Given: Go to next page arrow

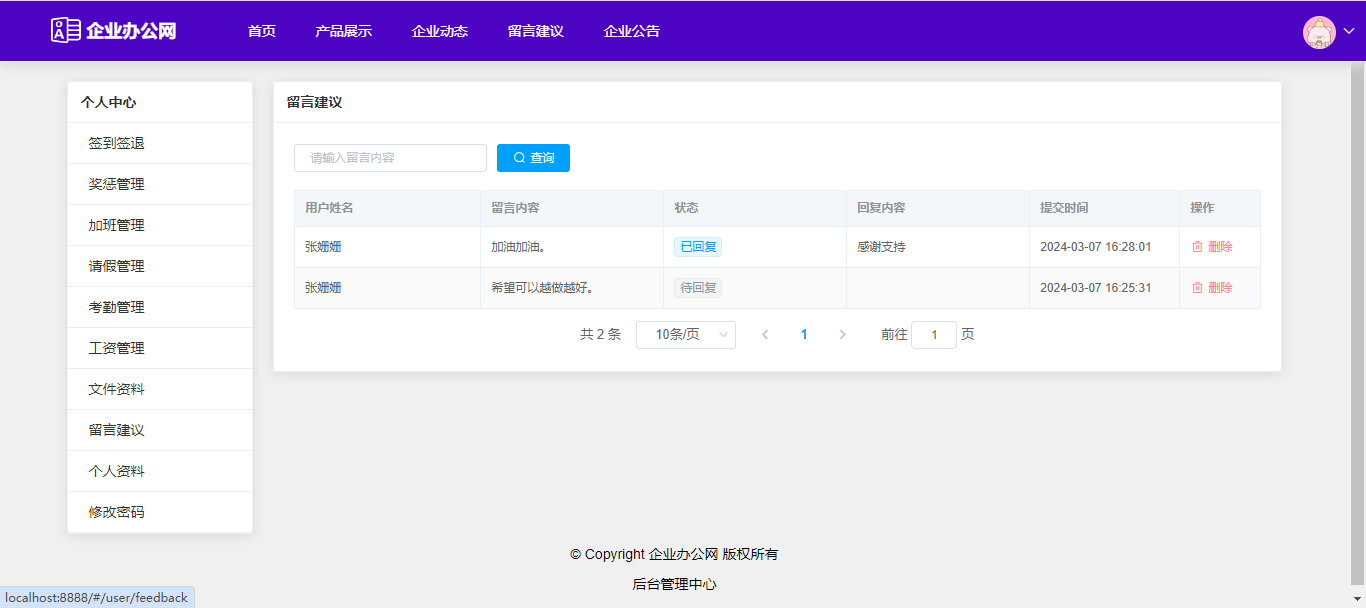Looking at the screenshot, I should tap(842, 335).
